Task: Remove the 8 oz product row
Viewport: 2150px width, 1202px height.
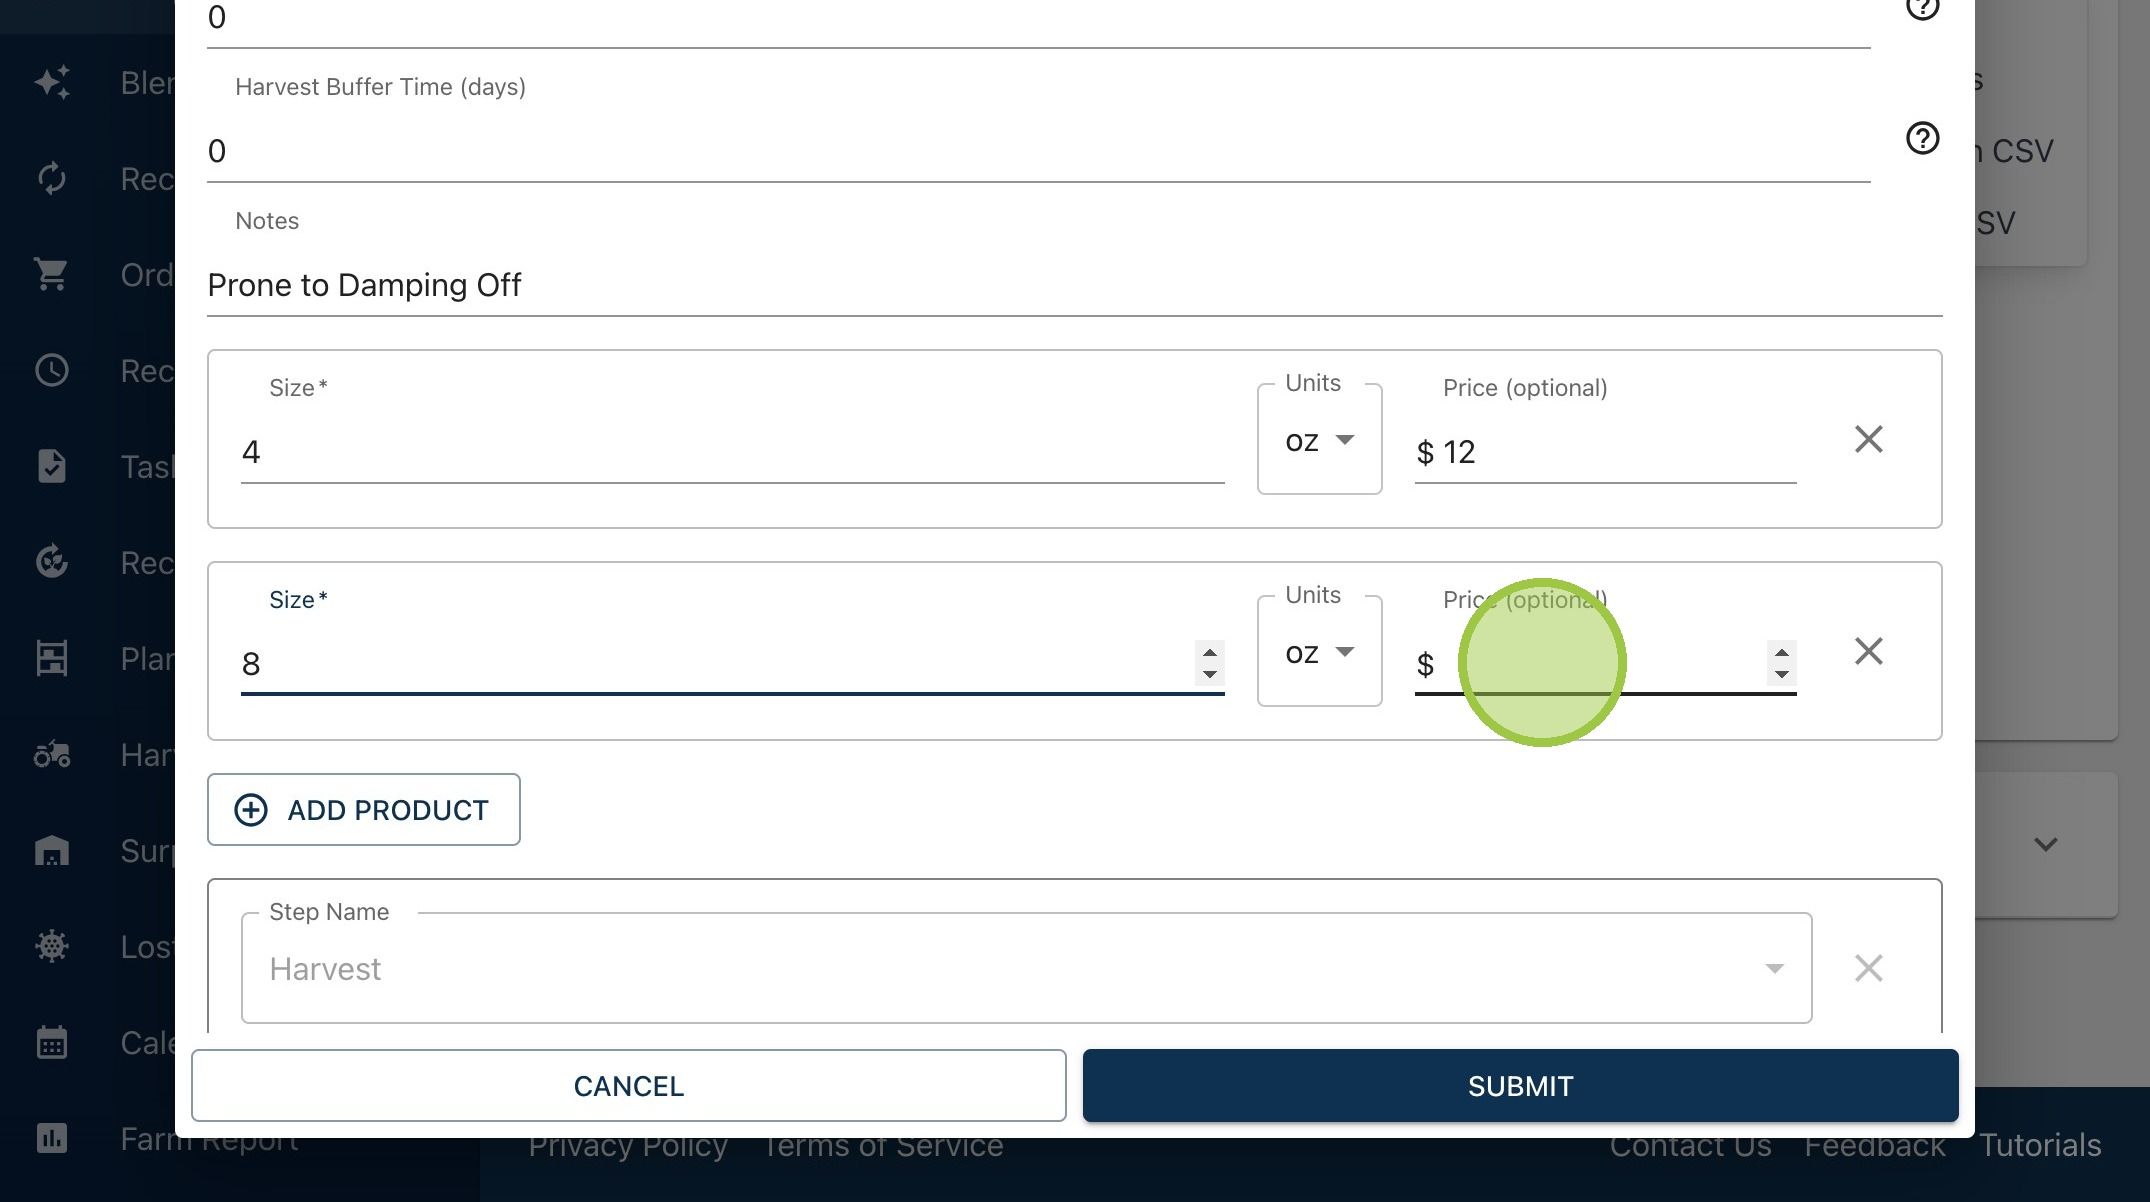Action: pyautogui.click(x=1868, y=651)
